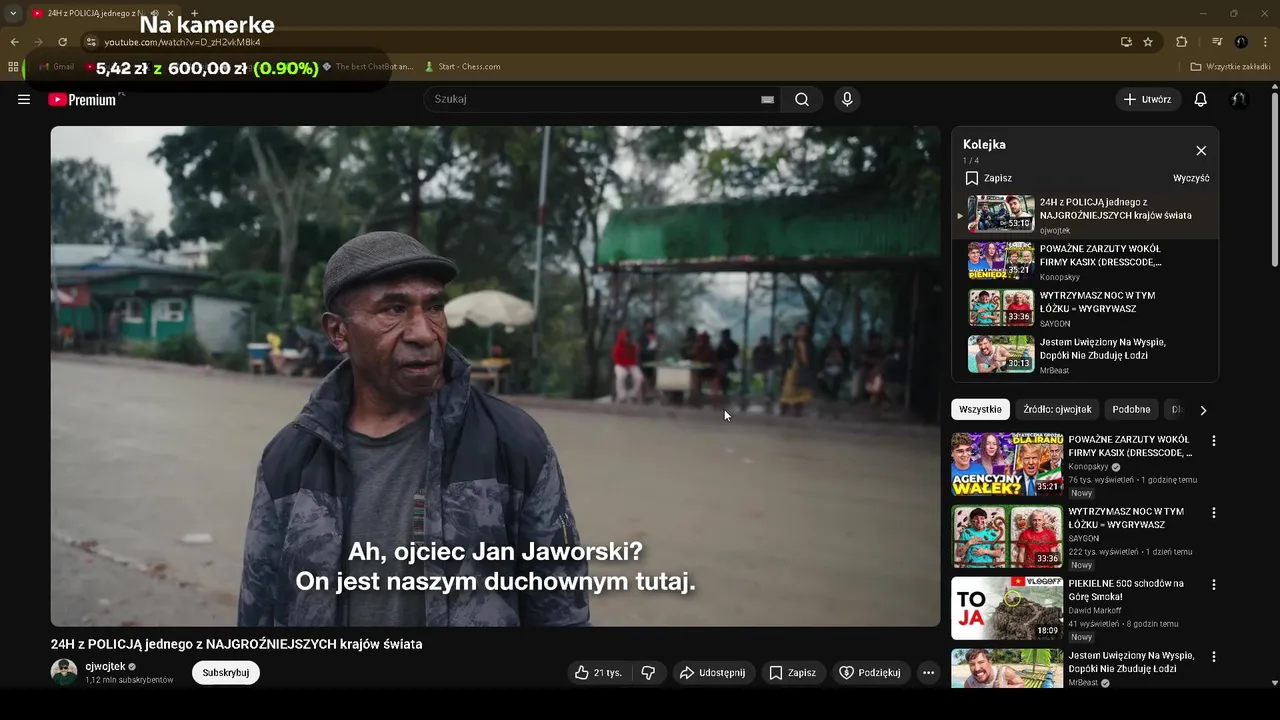Open a new browser tab
The height and width of the screenshot is (720, 1280).
[194, 13]
